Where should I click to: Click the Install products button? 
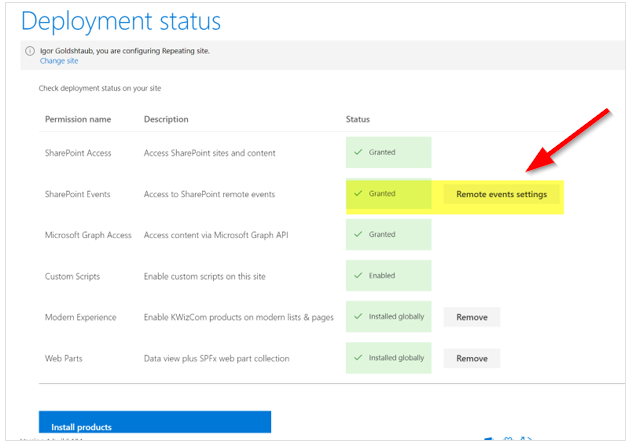tap(155, 422)
